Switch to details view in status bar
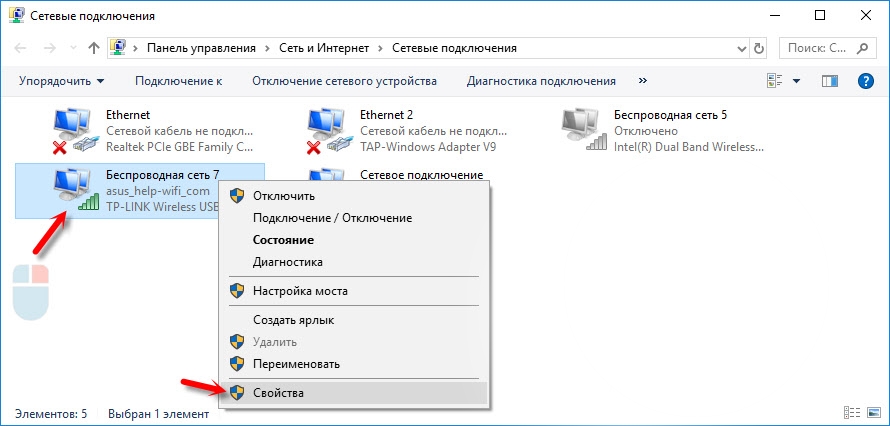Viewport: 890px width, 426px height. pyautogui.click(x=852, y=413)
